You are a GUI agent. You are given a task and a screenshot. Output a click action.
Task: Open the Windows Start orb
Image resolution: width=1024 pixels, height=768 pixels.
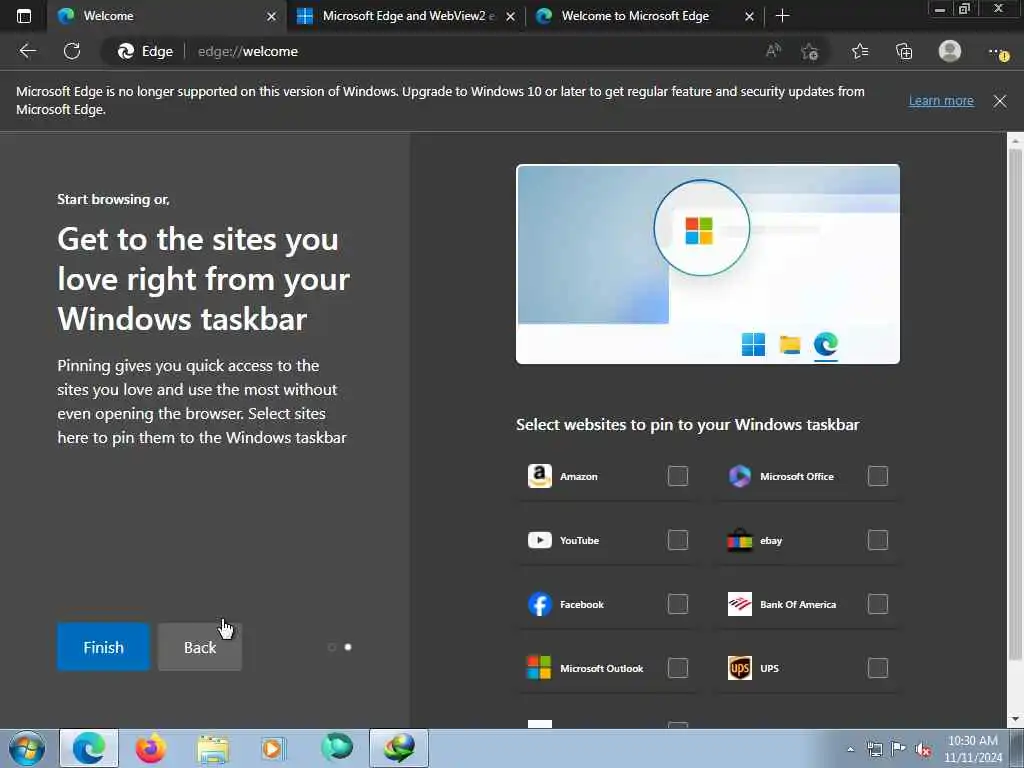[x=27, y=748]
